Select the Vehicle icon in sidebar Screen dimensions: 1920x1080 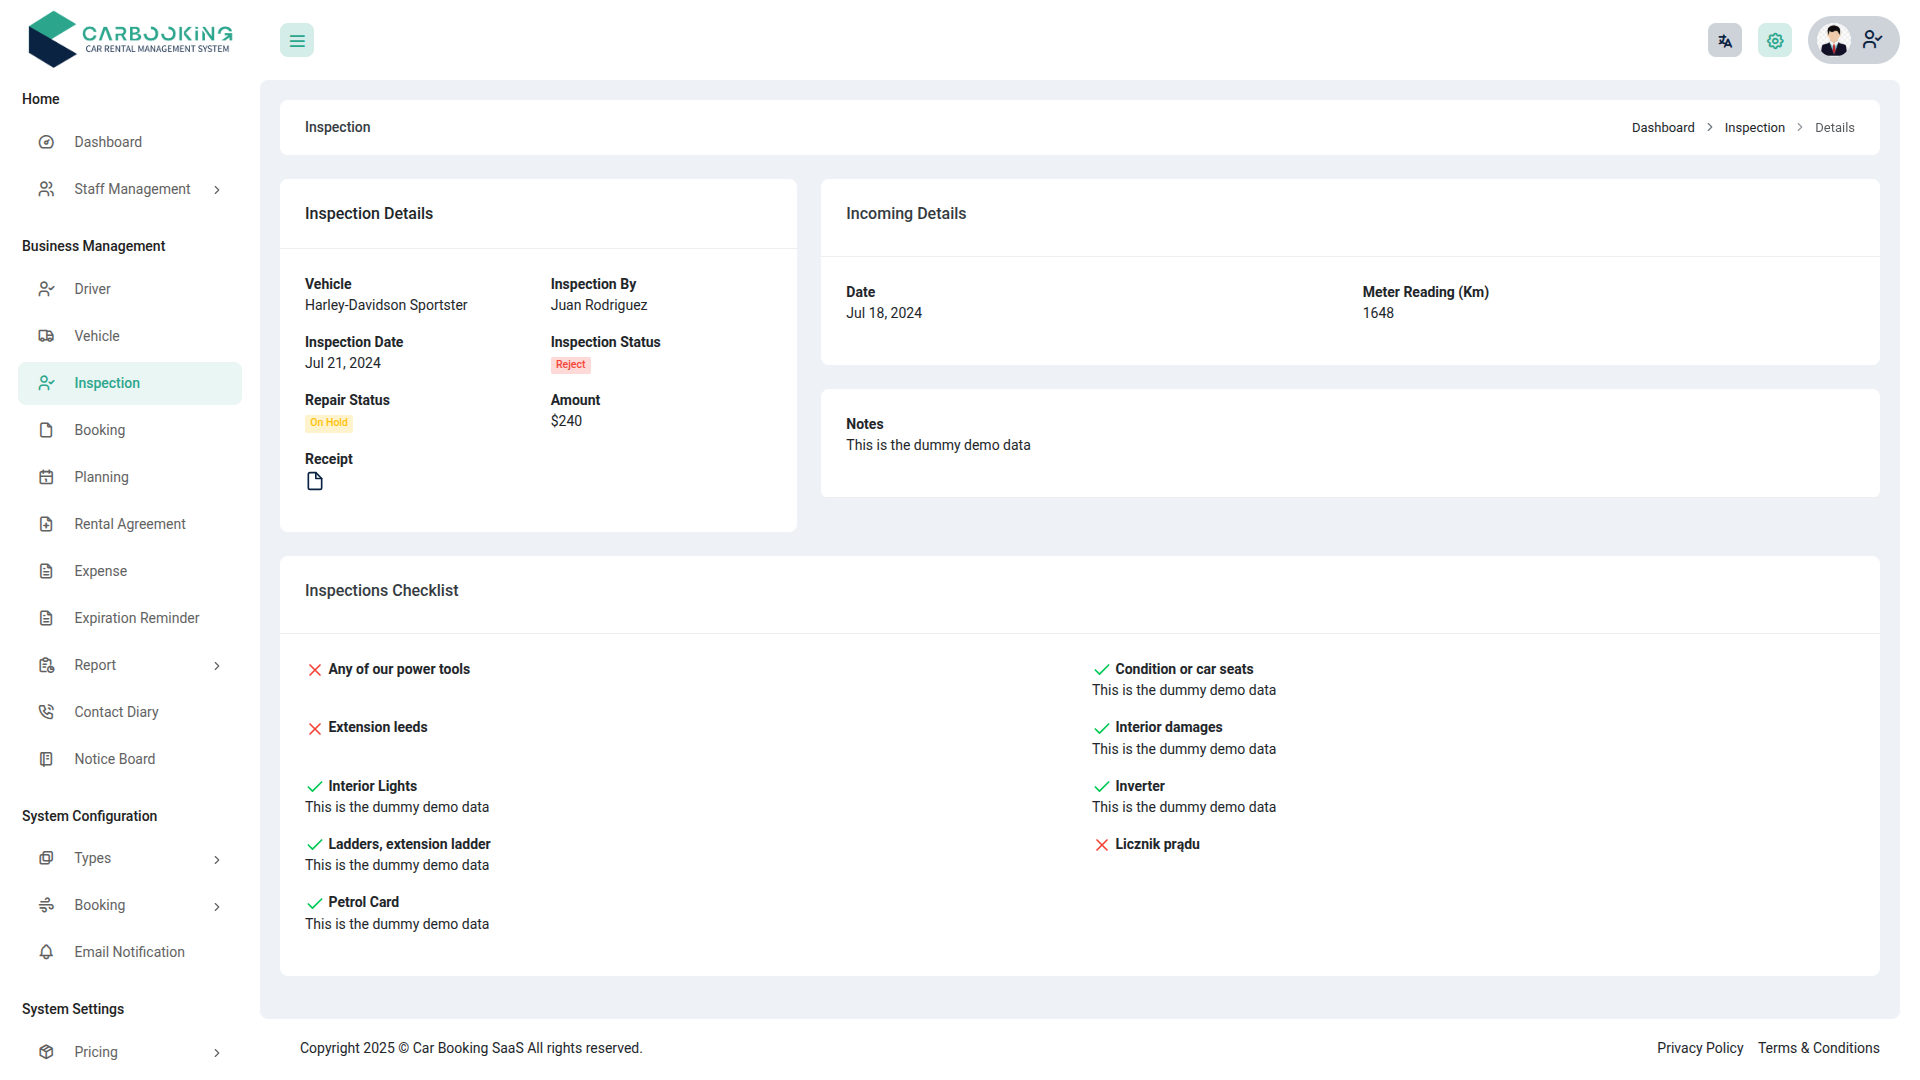pos(46,336)
